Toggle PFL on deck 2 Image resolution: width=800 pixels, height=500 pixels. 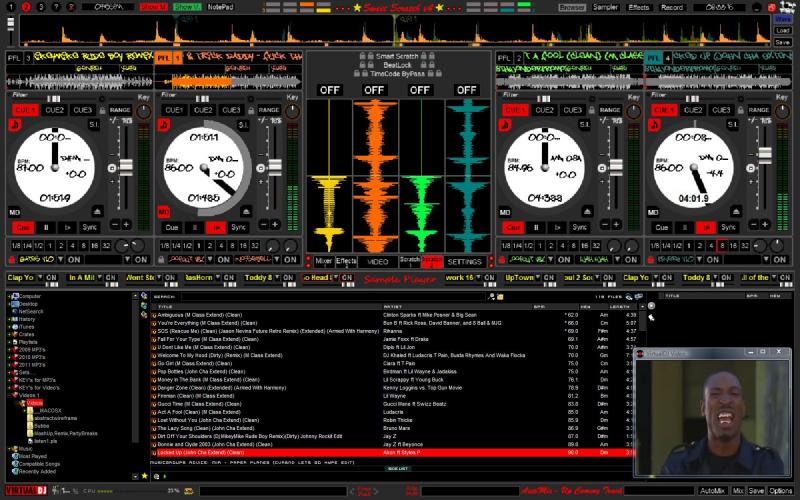(505, 58)
